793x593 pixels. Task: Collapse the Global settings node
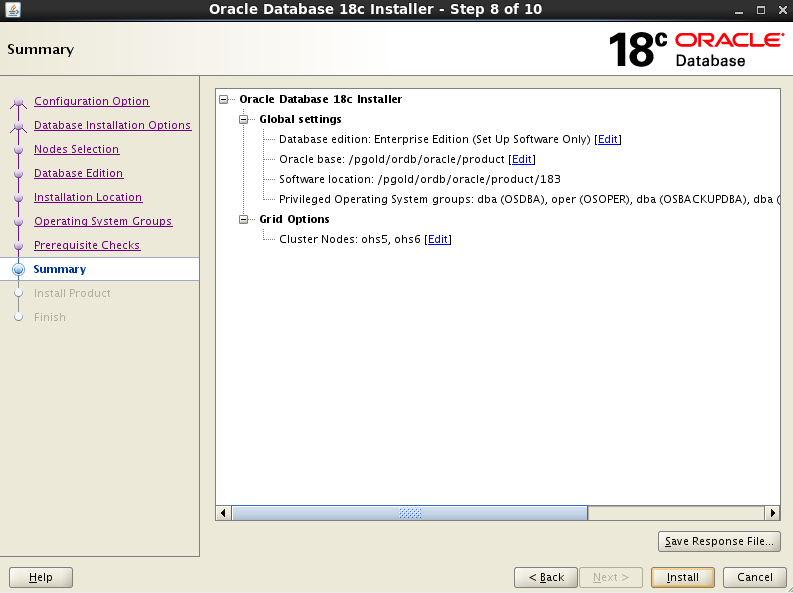(x=244, y=120)
